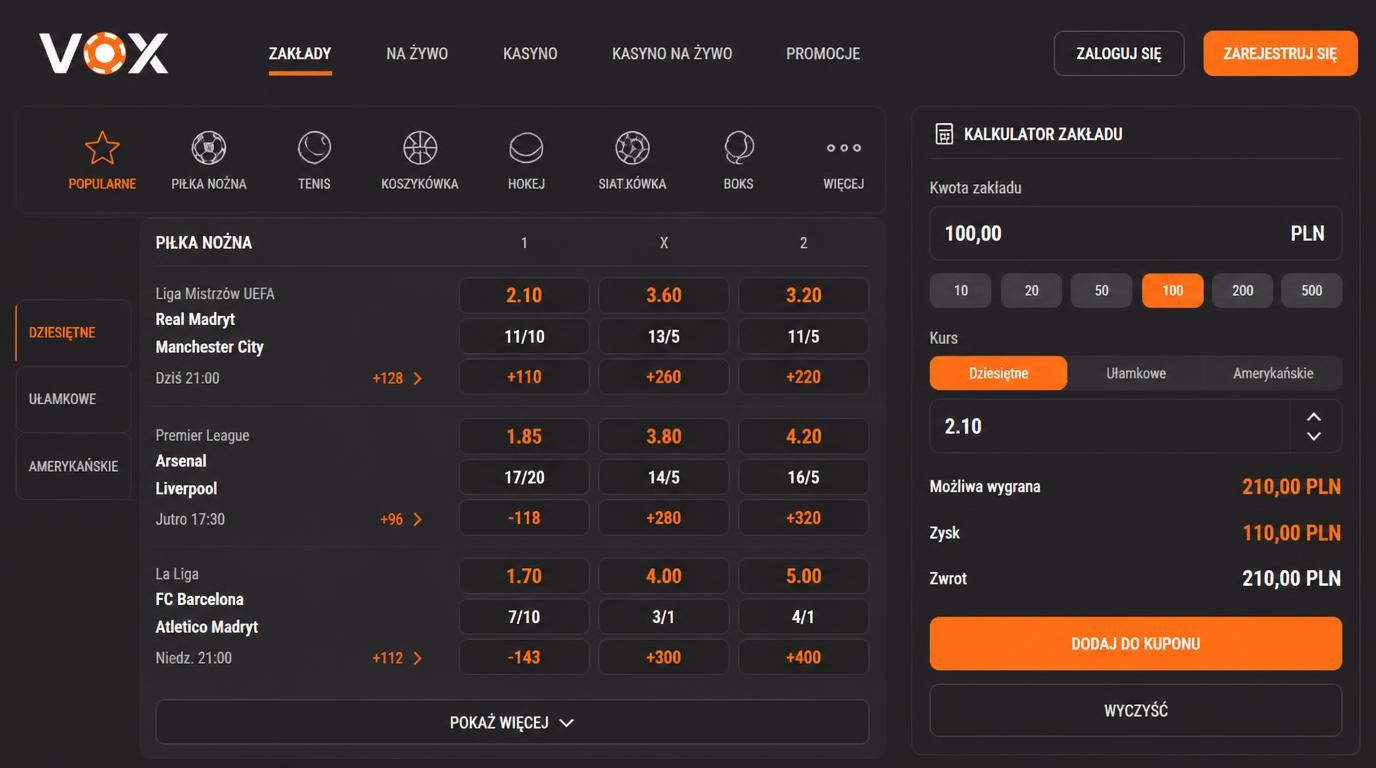Pick Atletico Madryt win odds 5.00
The width and height of the screenshot is (1376, 768).
point(804,576)
